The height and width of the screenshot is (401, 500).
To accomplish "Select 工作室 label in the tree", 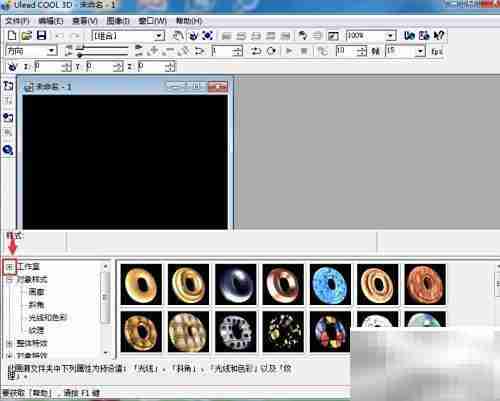I will pyautogui.click(x=29, y=267).
